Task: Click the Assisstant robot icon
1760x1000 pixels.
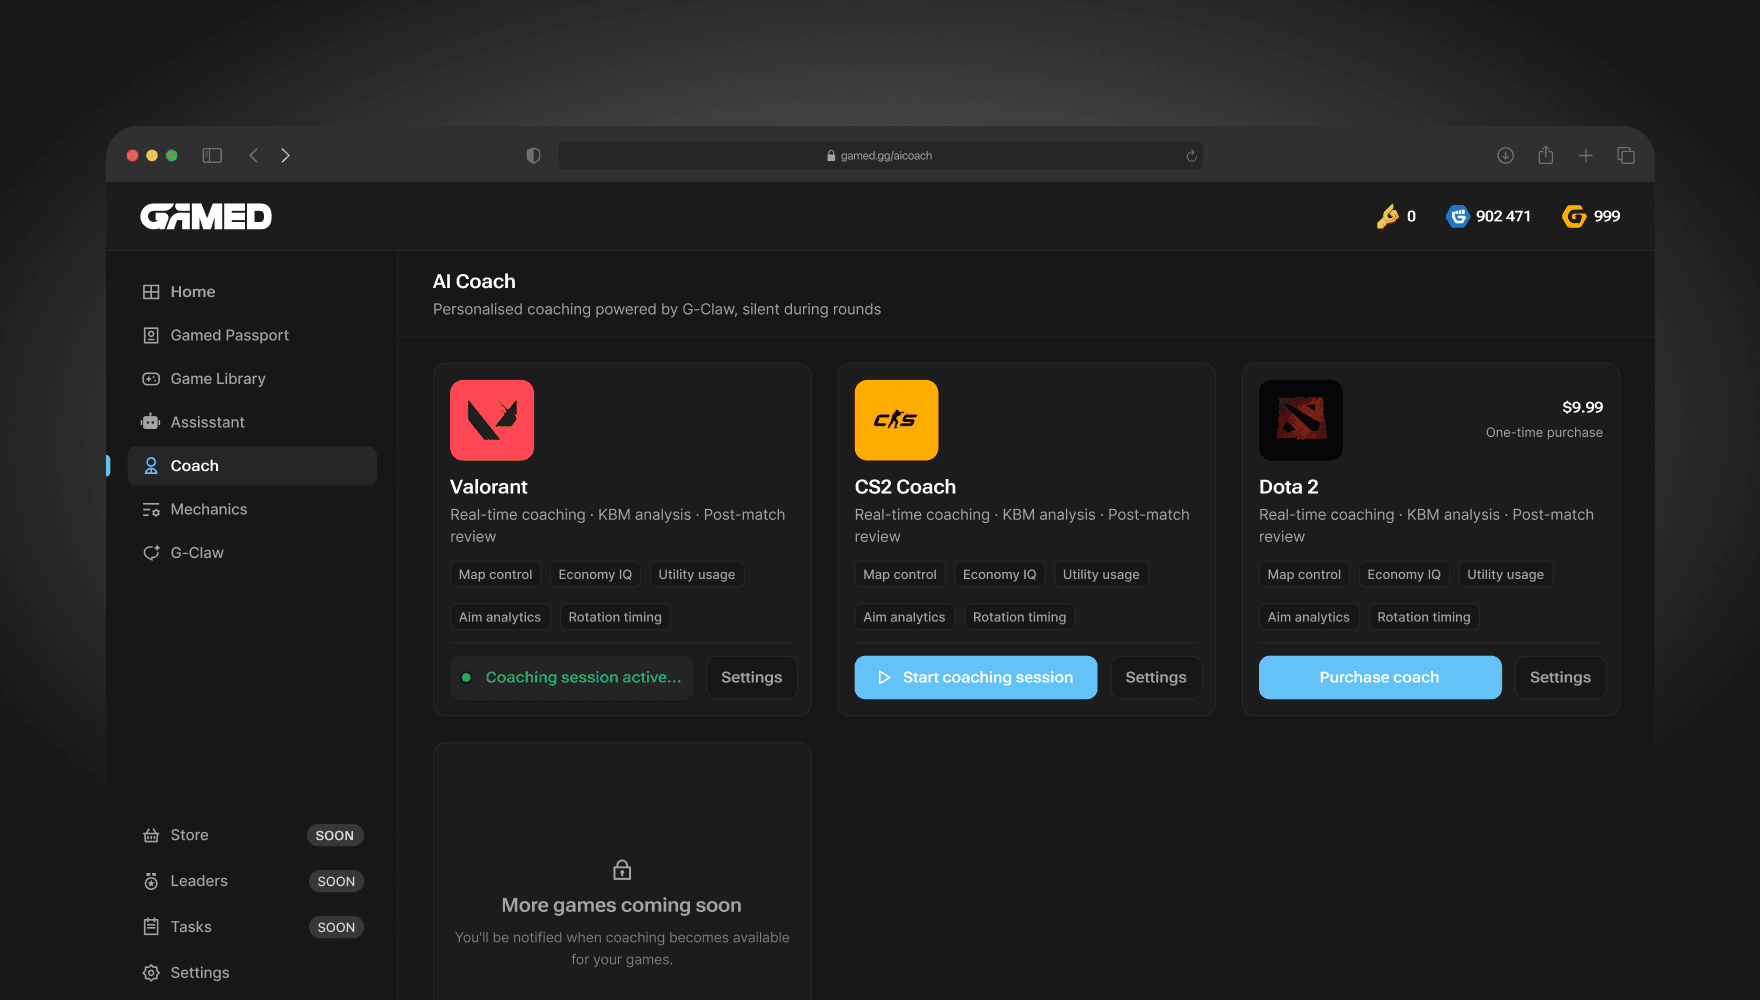Action: coord(151,422)
